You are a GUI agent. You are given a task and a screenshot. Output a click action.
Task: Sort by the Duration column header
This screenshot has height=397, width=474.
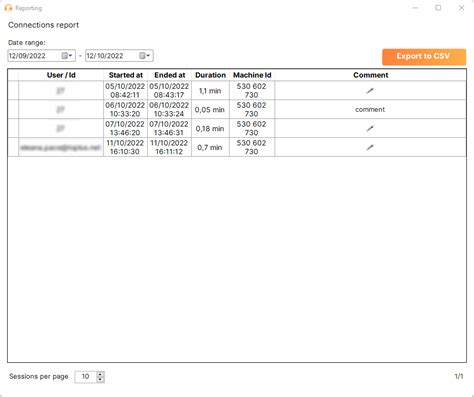(210, 75)
